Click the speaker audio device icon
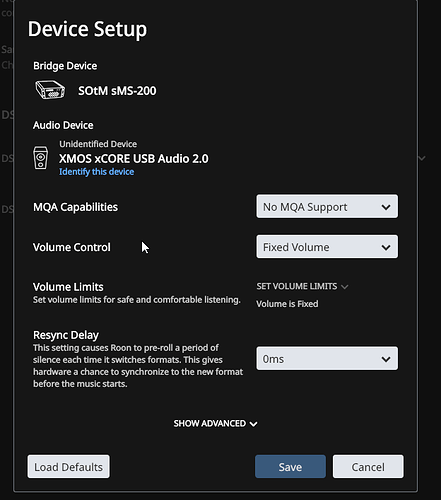The image size is (441, 500). click(41, 158)
